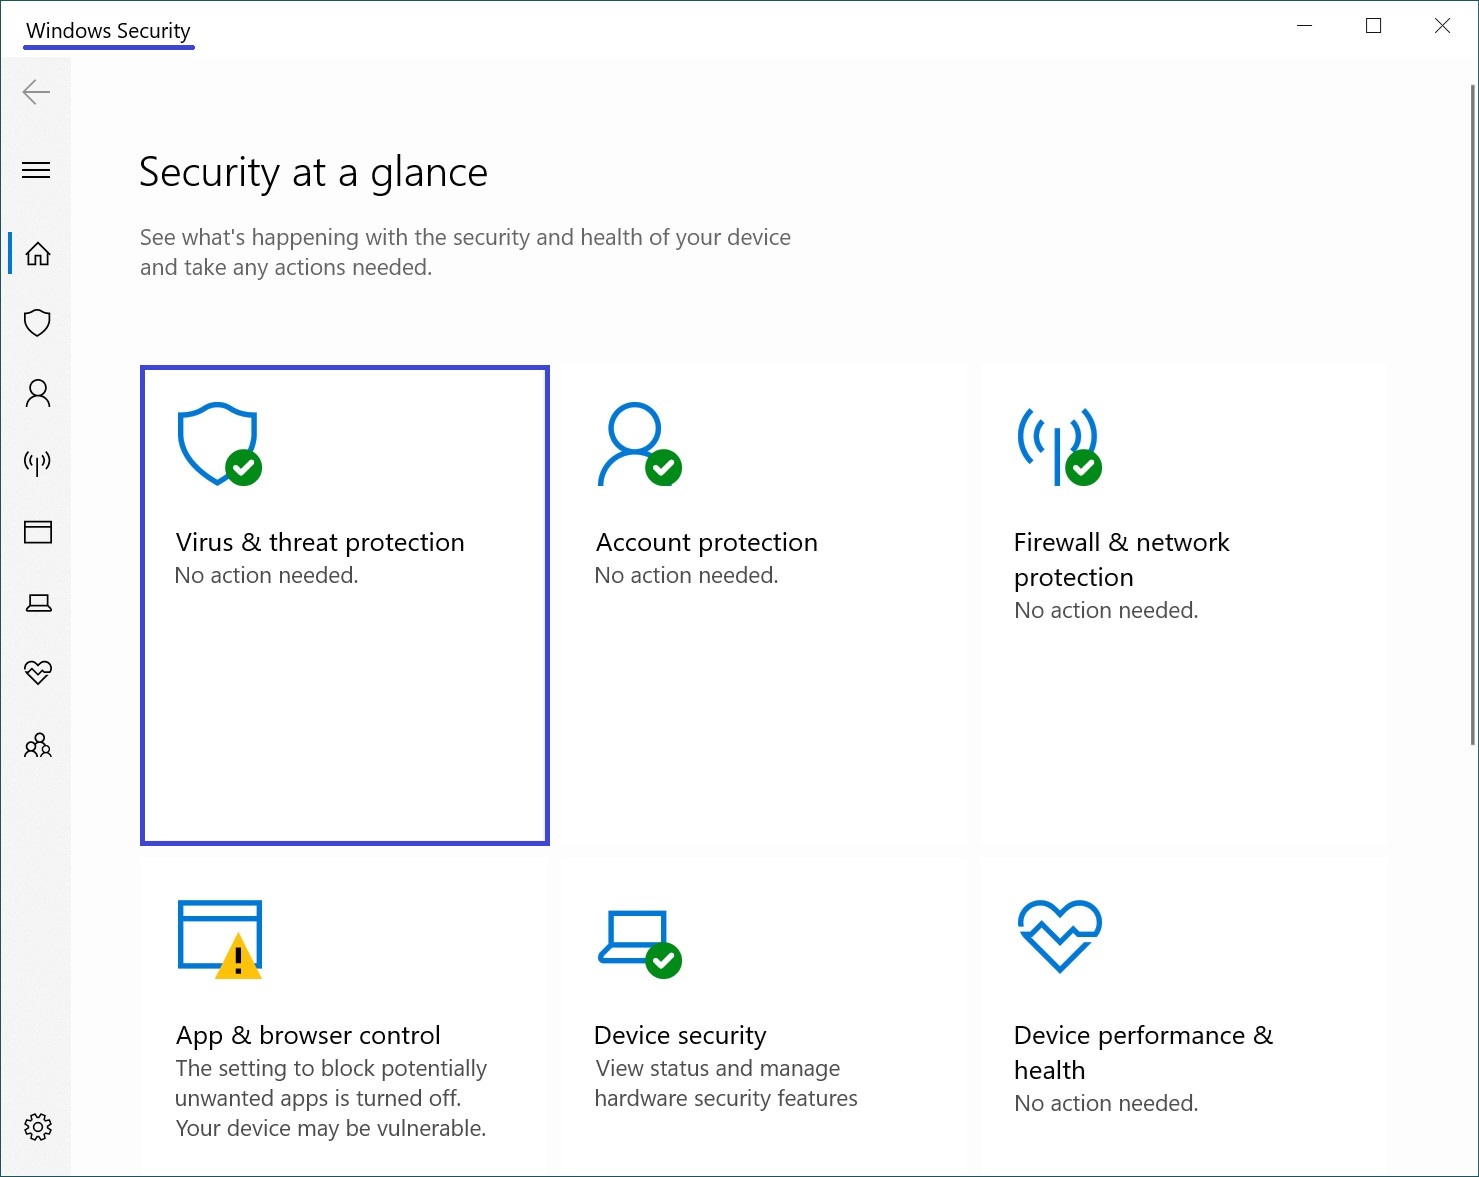The image size is (1479, 1177).
Task: Click the back arrow in sidebar
Action: coord(36,92)
